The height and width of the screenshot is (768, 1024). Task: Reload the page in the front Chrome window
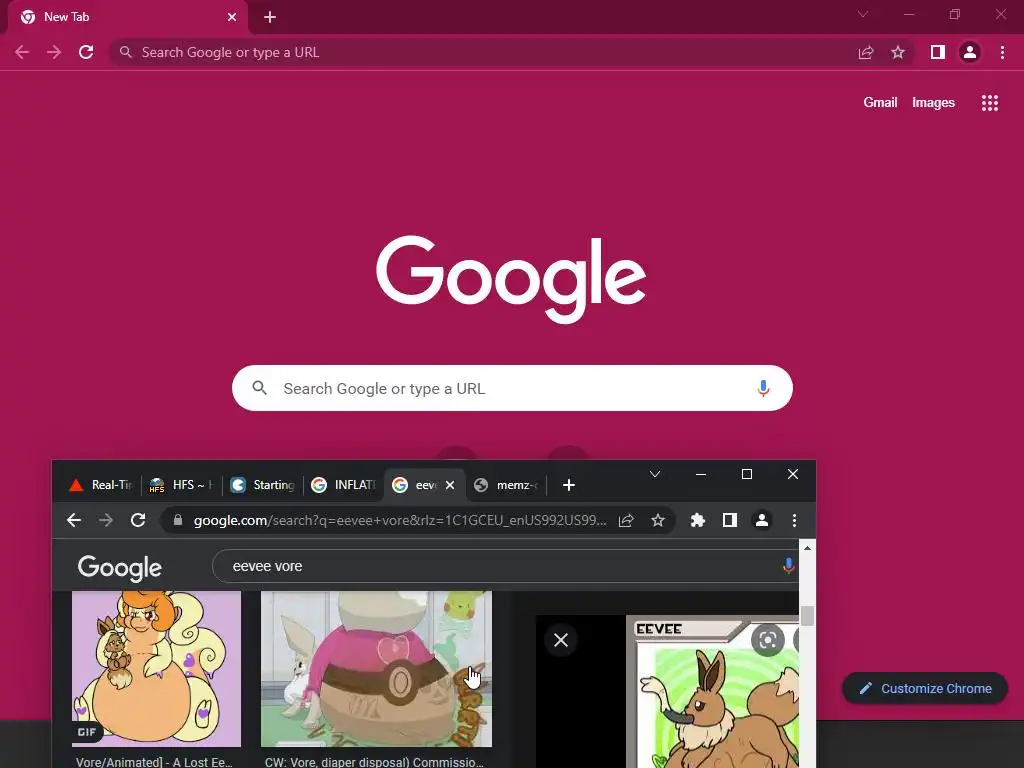coord(138,520)
